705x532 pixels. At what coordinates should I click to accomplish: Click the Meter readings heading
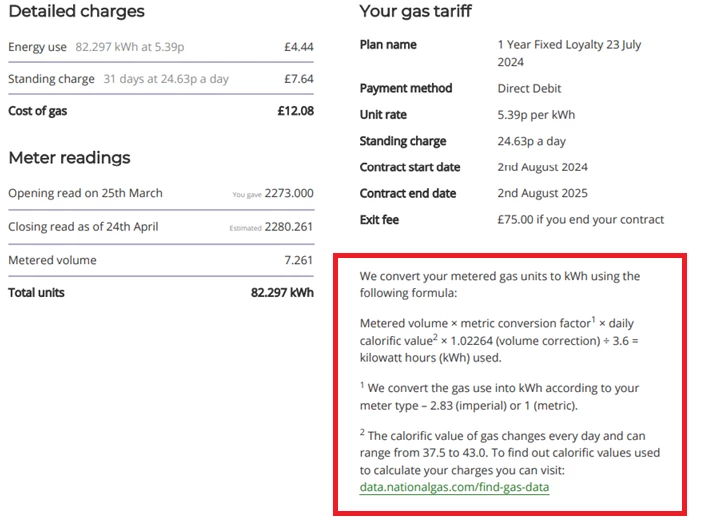click(x=69, y=158)
